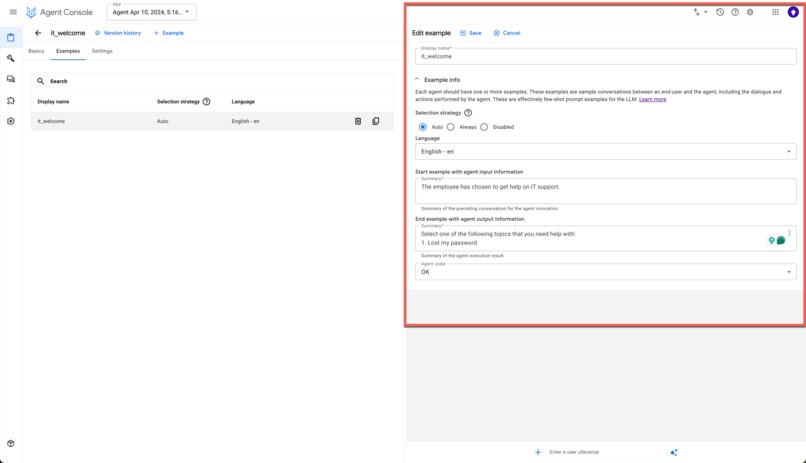Open the App selector dropdown
Screen dimensions: 806x463
151,12
